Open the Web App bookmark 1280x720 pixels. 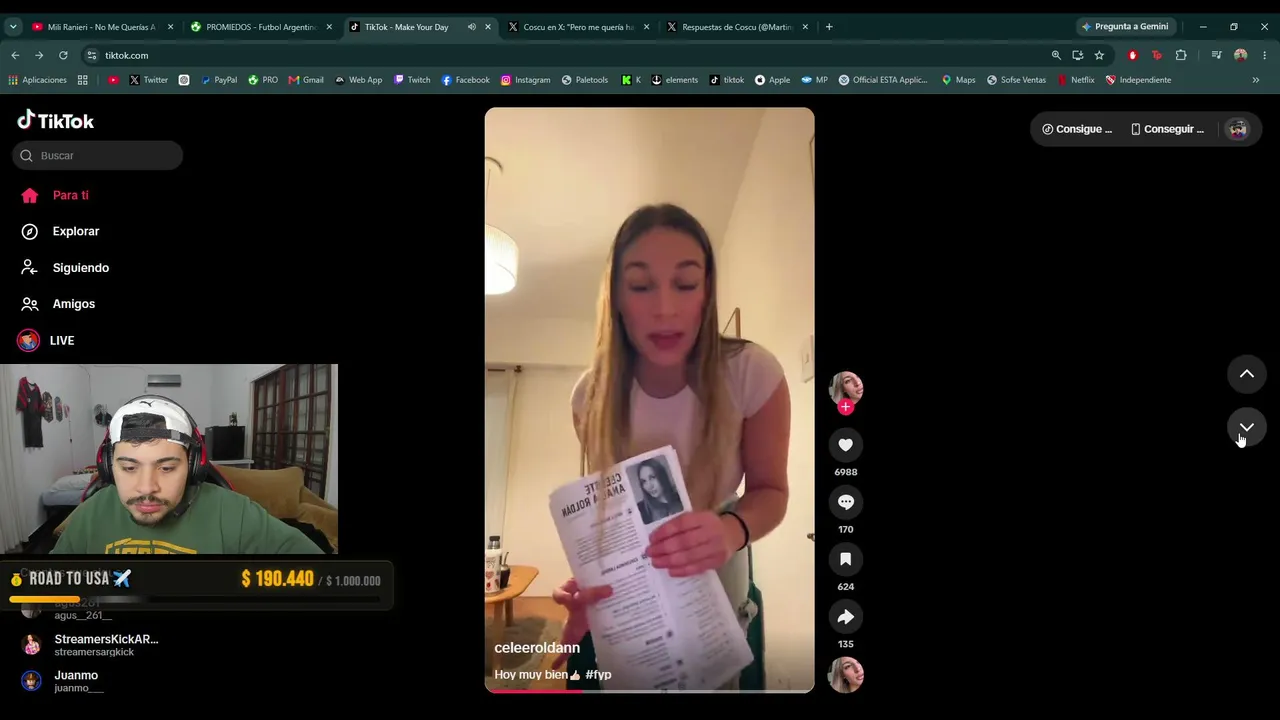point(358,80)
